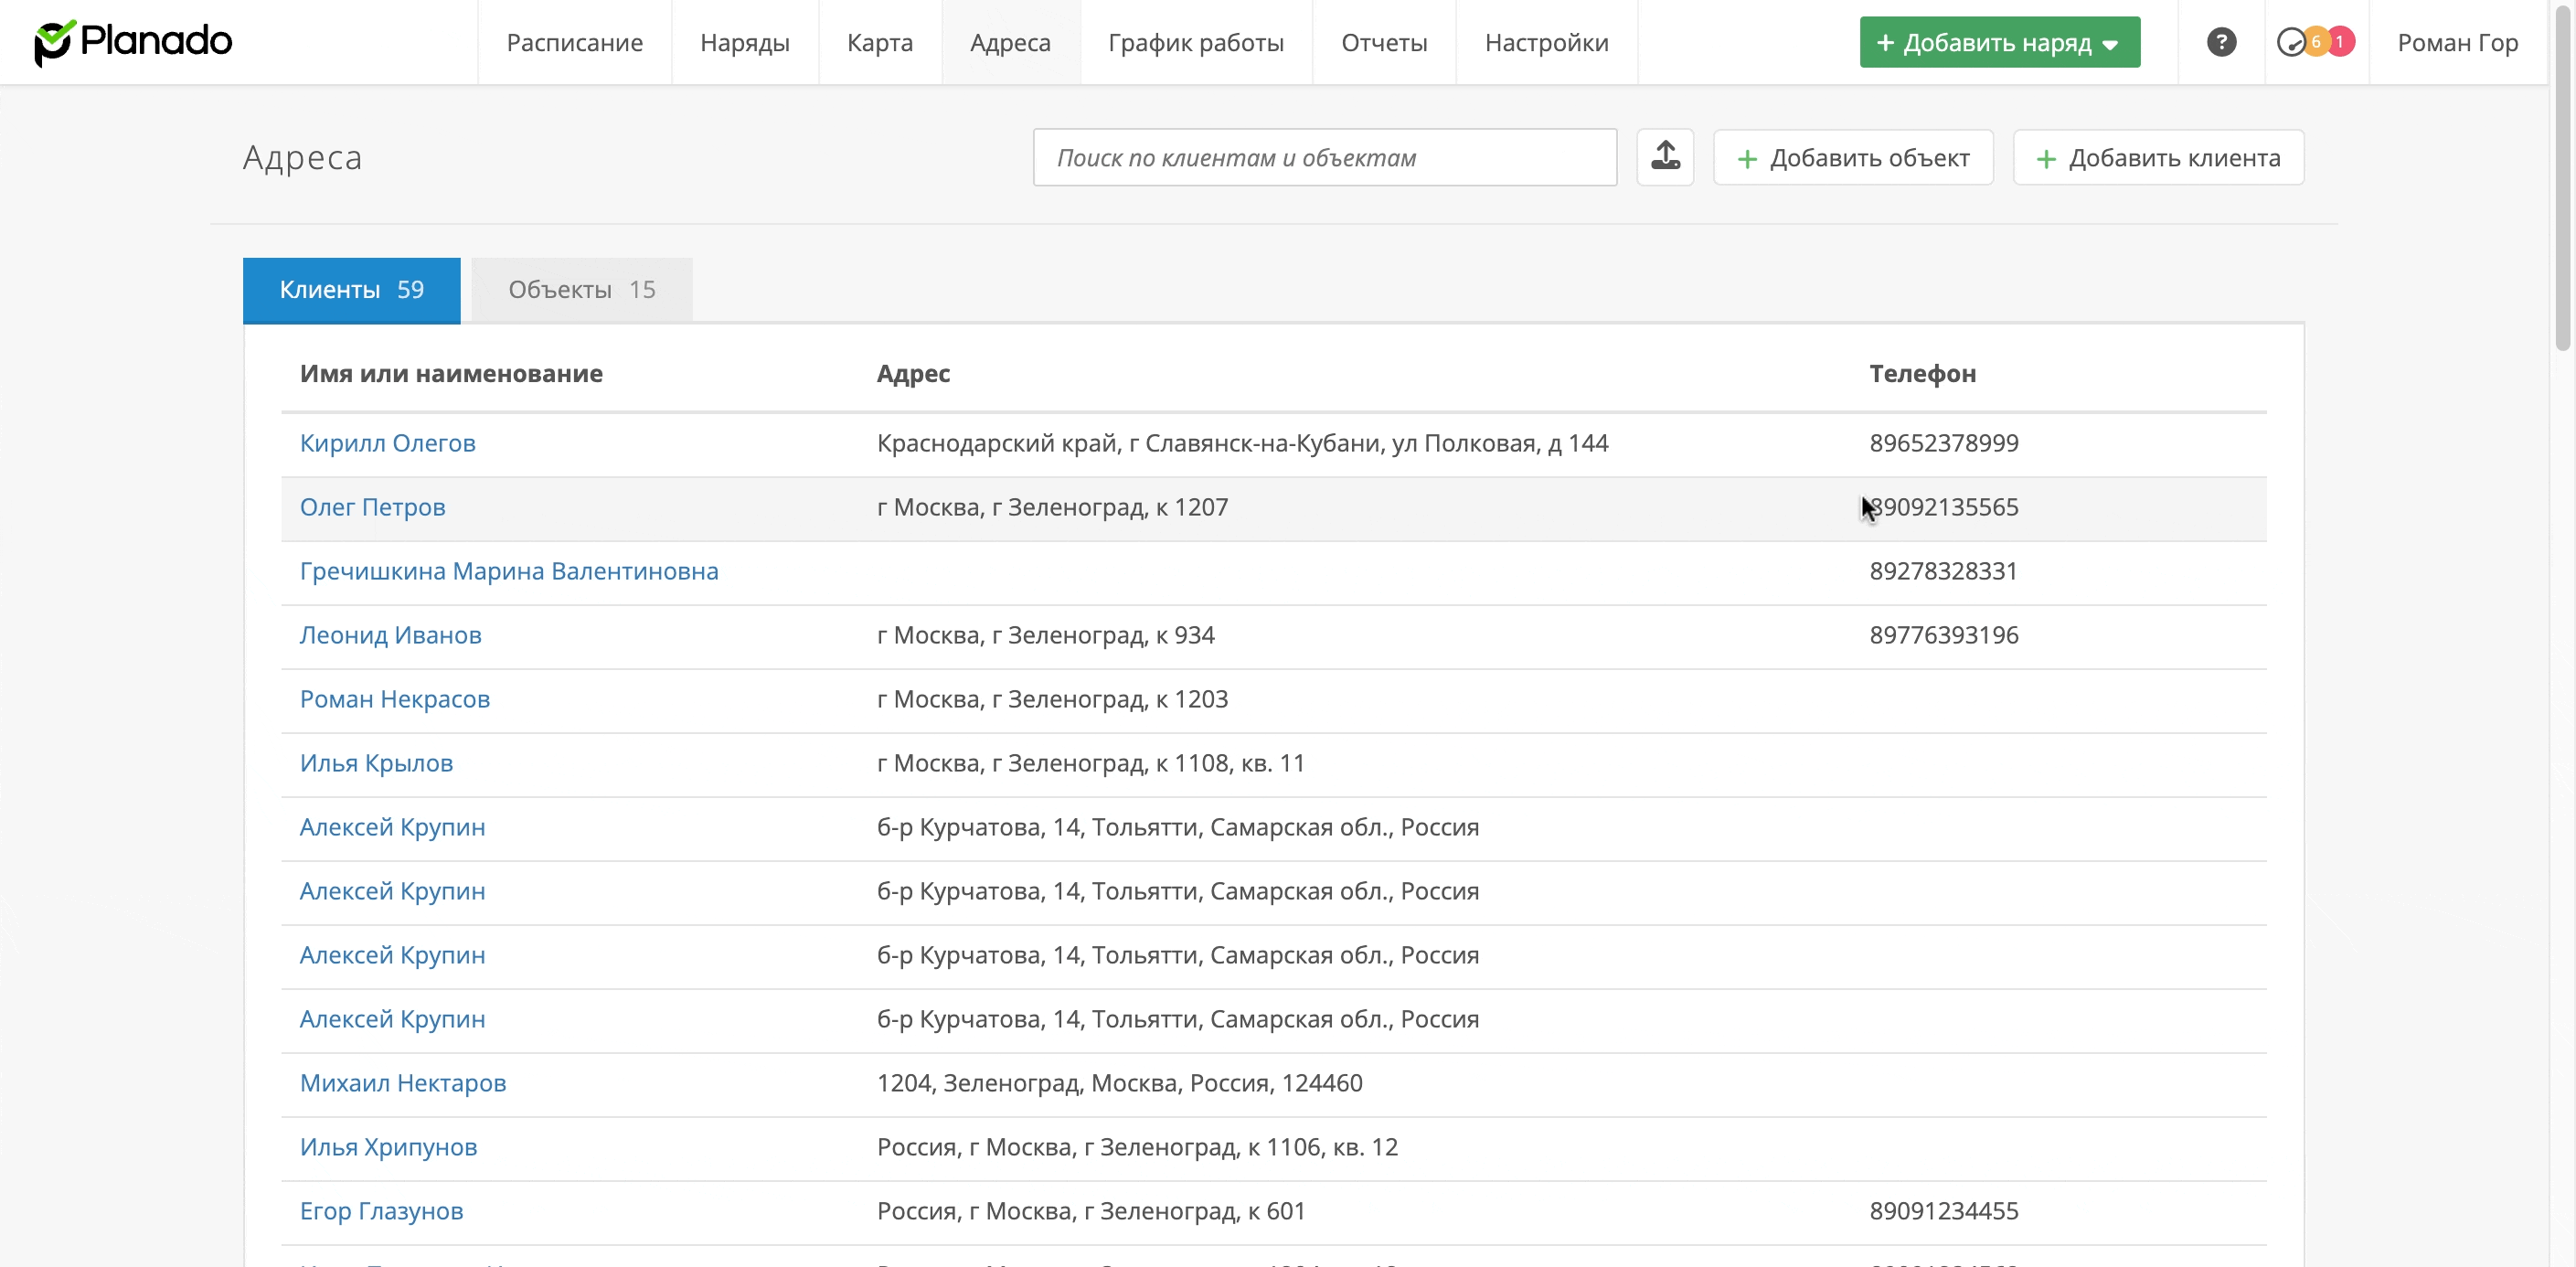Open the Роман Гор user menu
Viewport: 2576px width, 1267px height.
(x=2457, y=42)
